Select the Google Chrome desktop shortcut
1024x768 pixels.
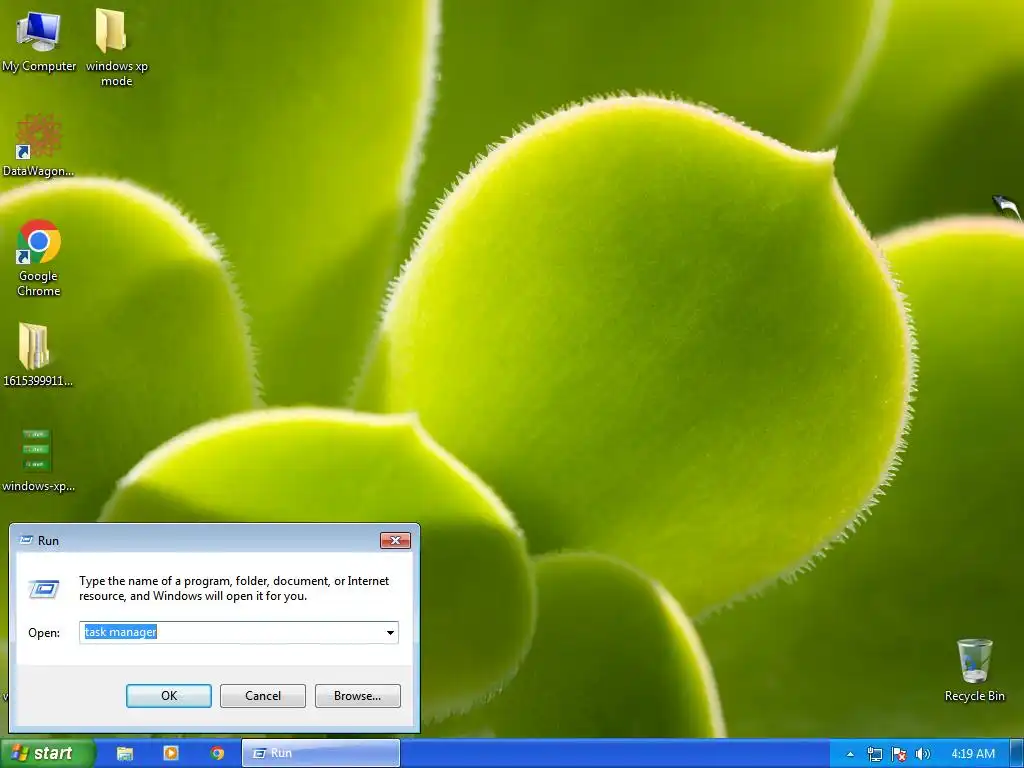pyautogui.click(x=39, y=258)
